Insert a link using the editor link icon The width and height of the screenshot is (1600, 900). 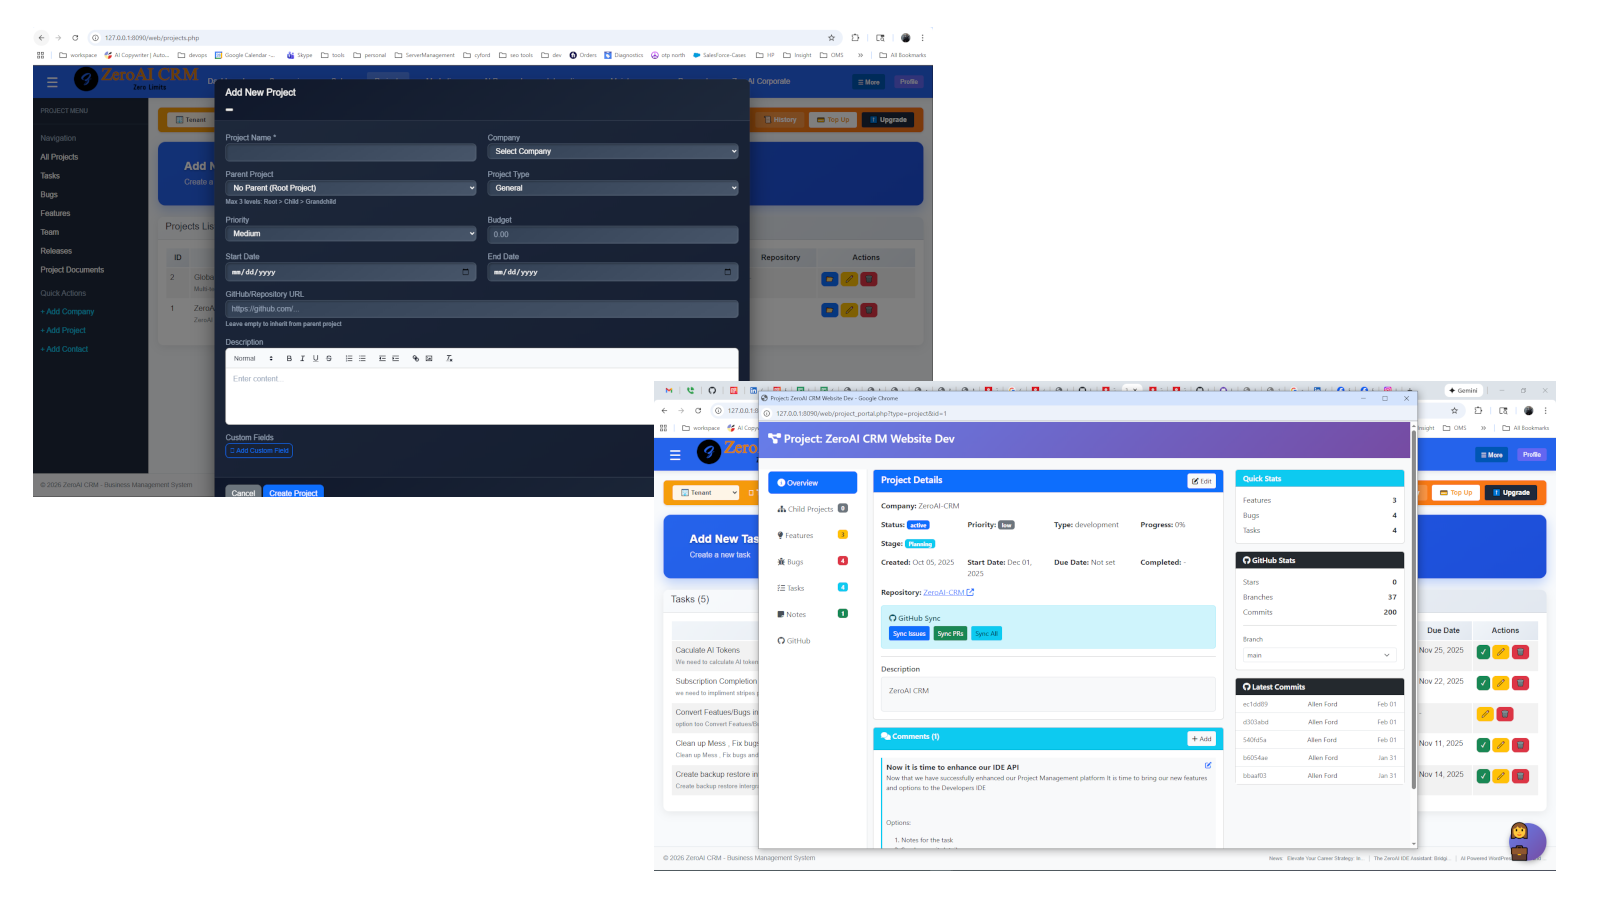[x=416, y=358]
